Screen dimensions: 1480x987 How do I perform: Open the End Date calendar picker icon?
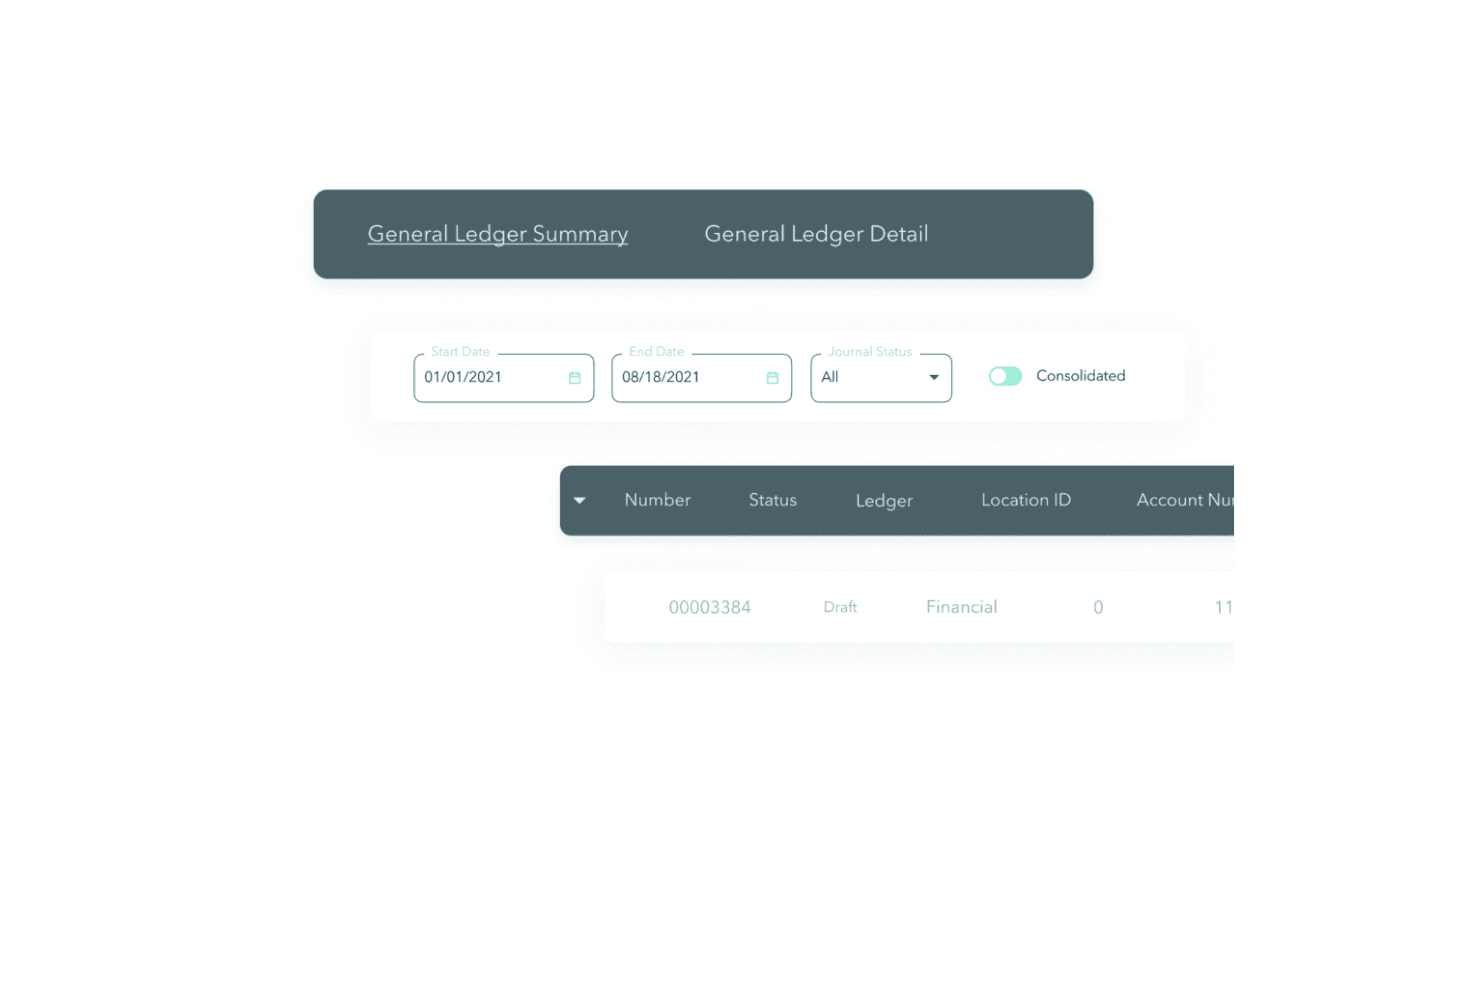pos(773,378)
